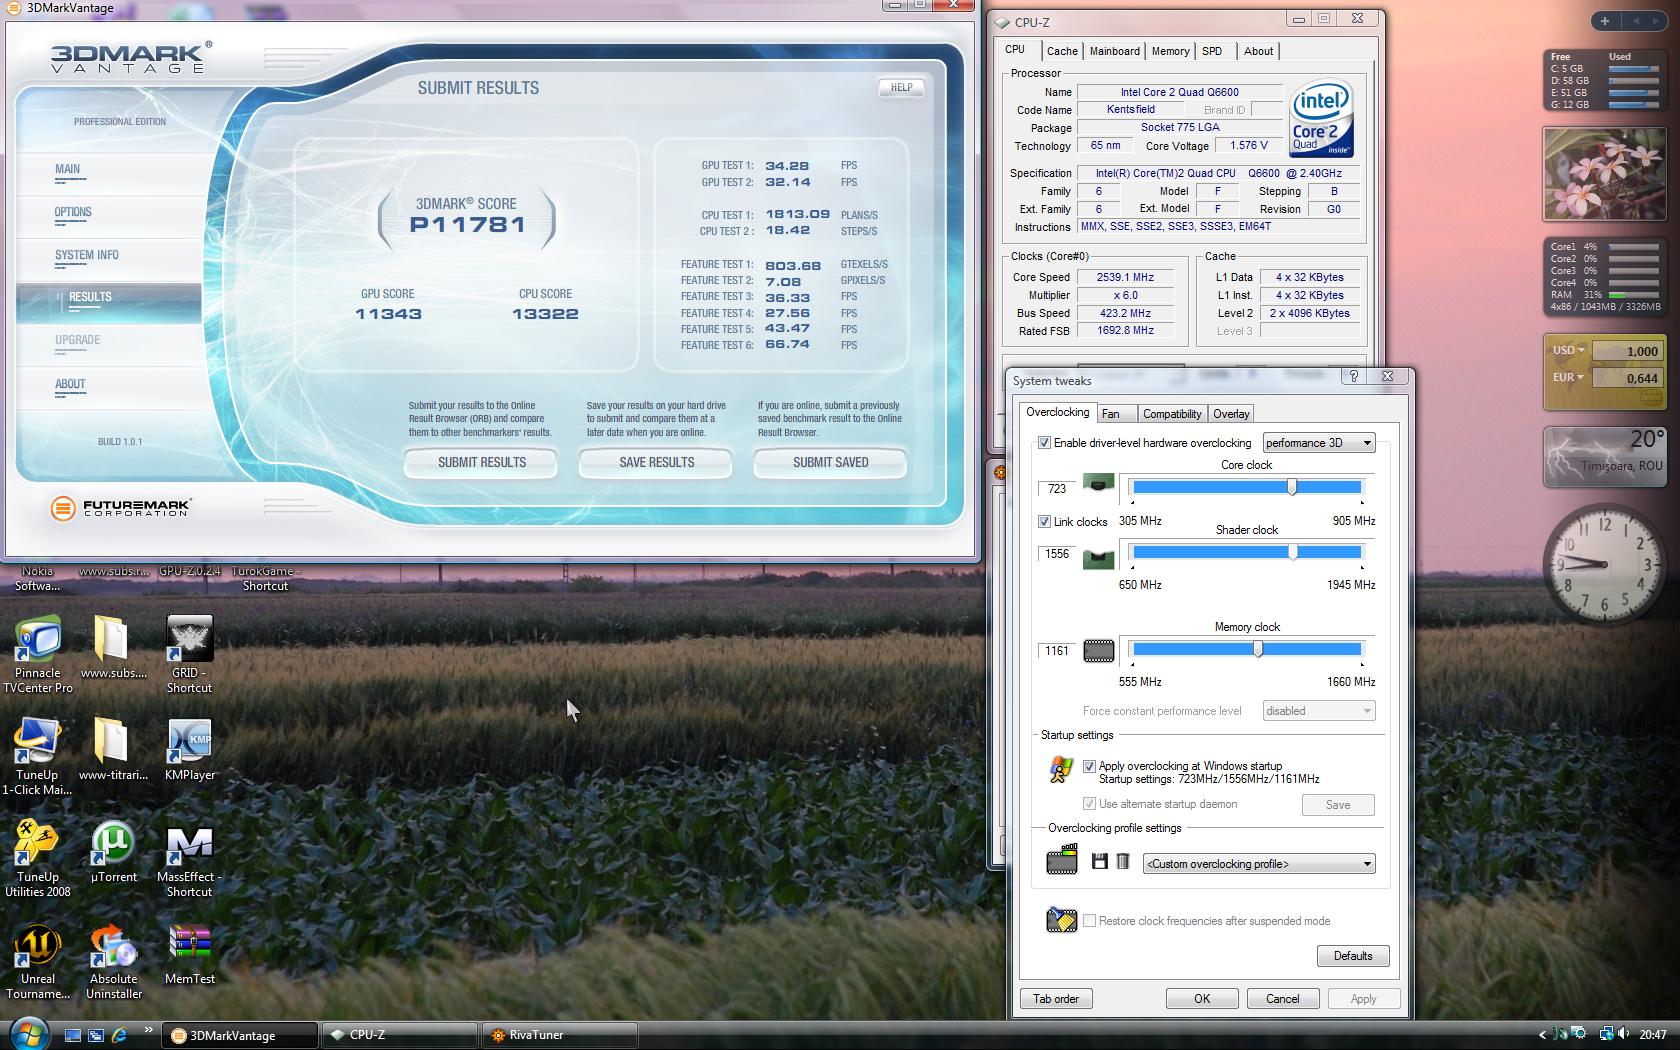The height and width of the screenshot is (1050, 1680).
Task: Click the Memory clock slider handle
Action: pyautogui.click(x=1258, y=649)
